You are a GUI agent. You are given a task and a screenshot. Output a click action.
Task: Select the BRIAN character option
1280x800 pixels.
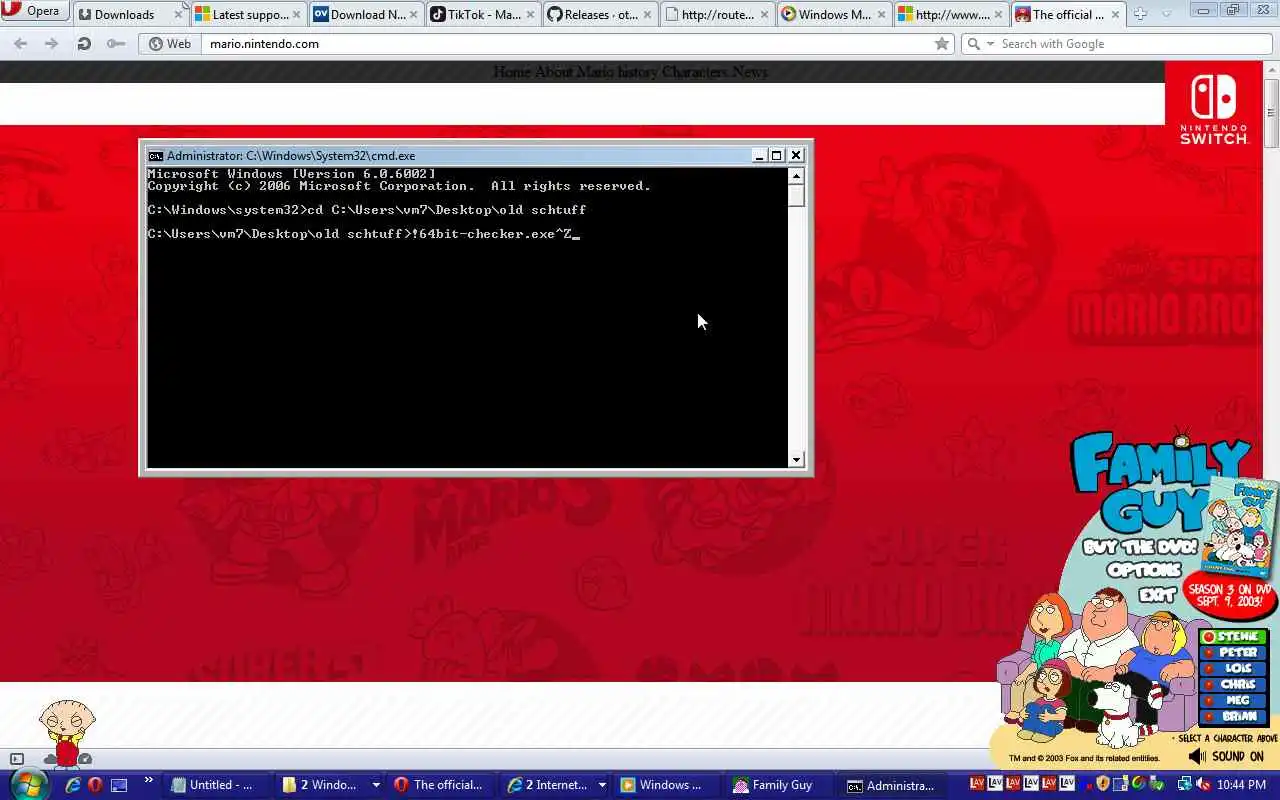coord(1233,717)
